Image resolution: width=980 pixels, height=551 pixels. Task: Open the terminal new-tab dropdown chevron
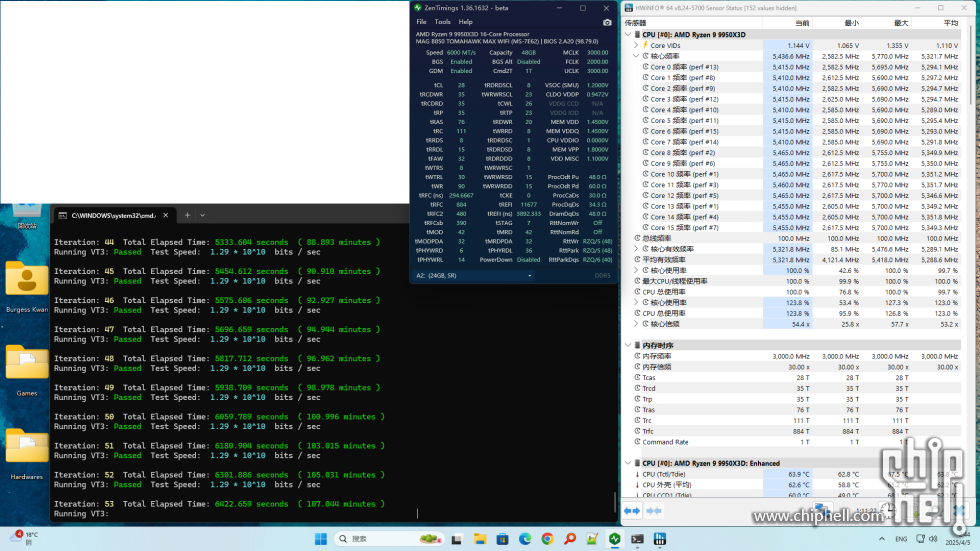202,216
